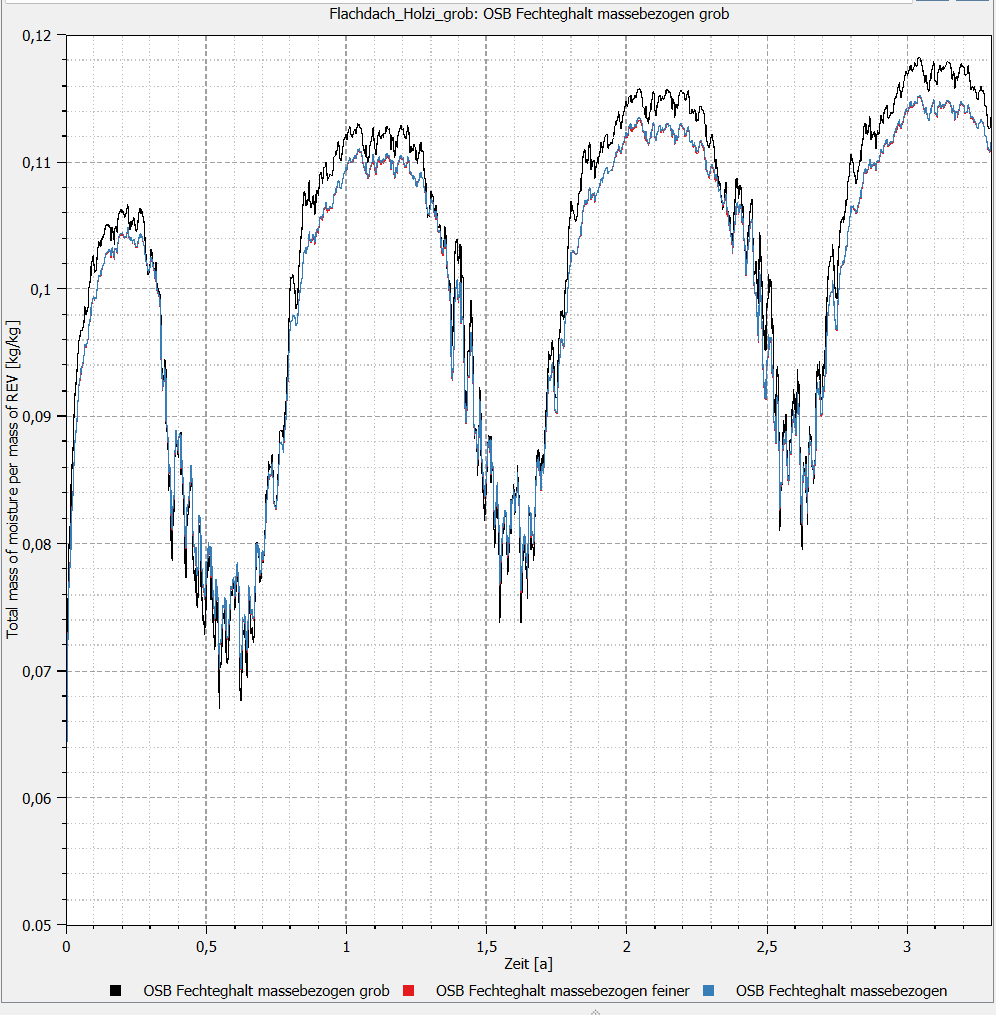Select legend label 'OSB Fechteghalt massebezogen feiner'
Image resolution: width=996 pixels, height=1015 pixels.
point(562,990)
